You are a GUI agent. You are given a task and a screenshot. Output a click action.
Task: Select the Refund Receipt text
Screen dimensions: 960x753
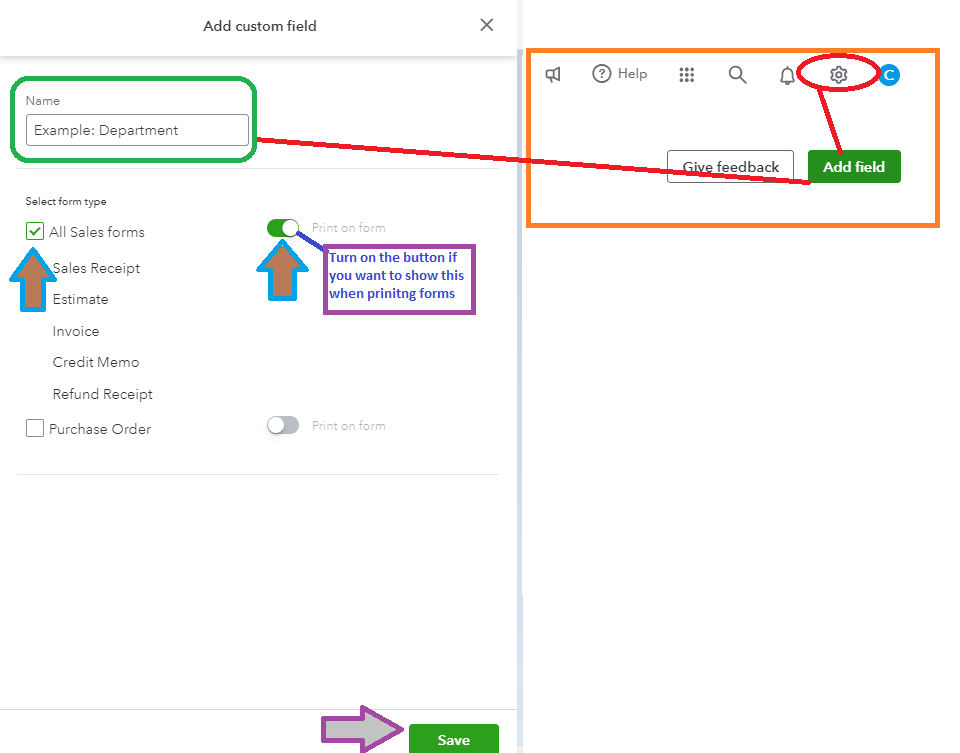tap(102, 394)
